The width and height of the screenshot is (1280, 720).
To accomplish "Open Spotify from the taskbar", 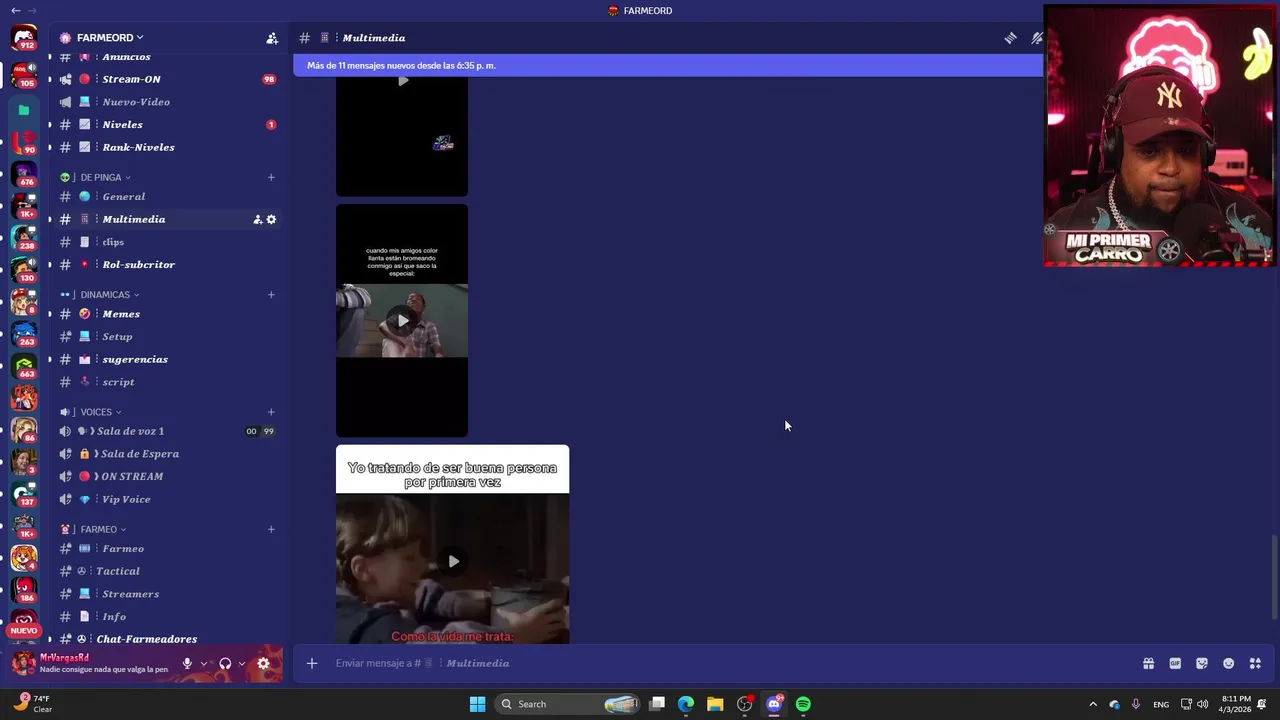I will (803, 704).
